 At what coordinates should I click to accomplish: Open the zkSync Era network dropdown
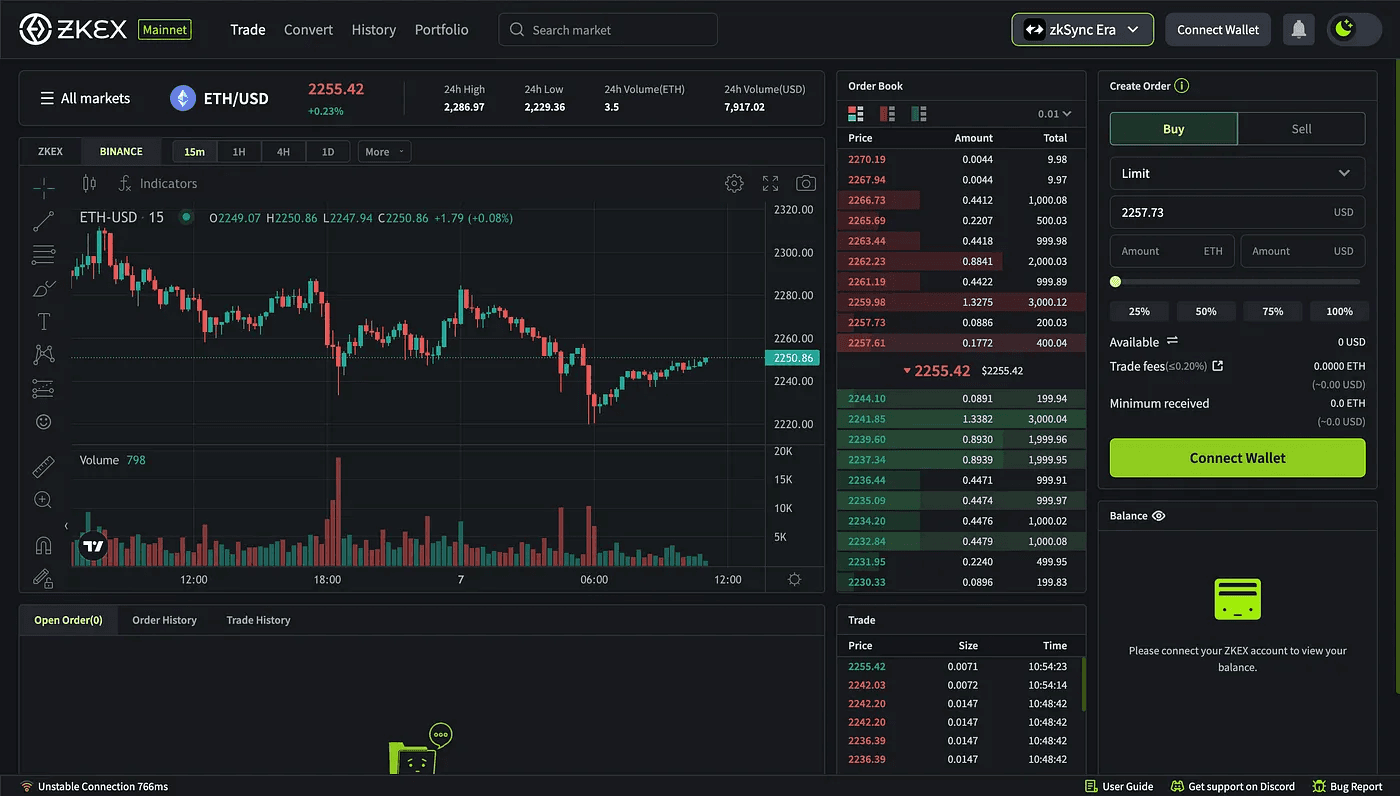(x=1082, y=29)
